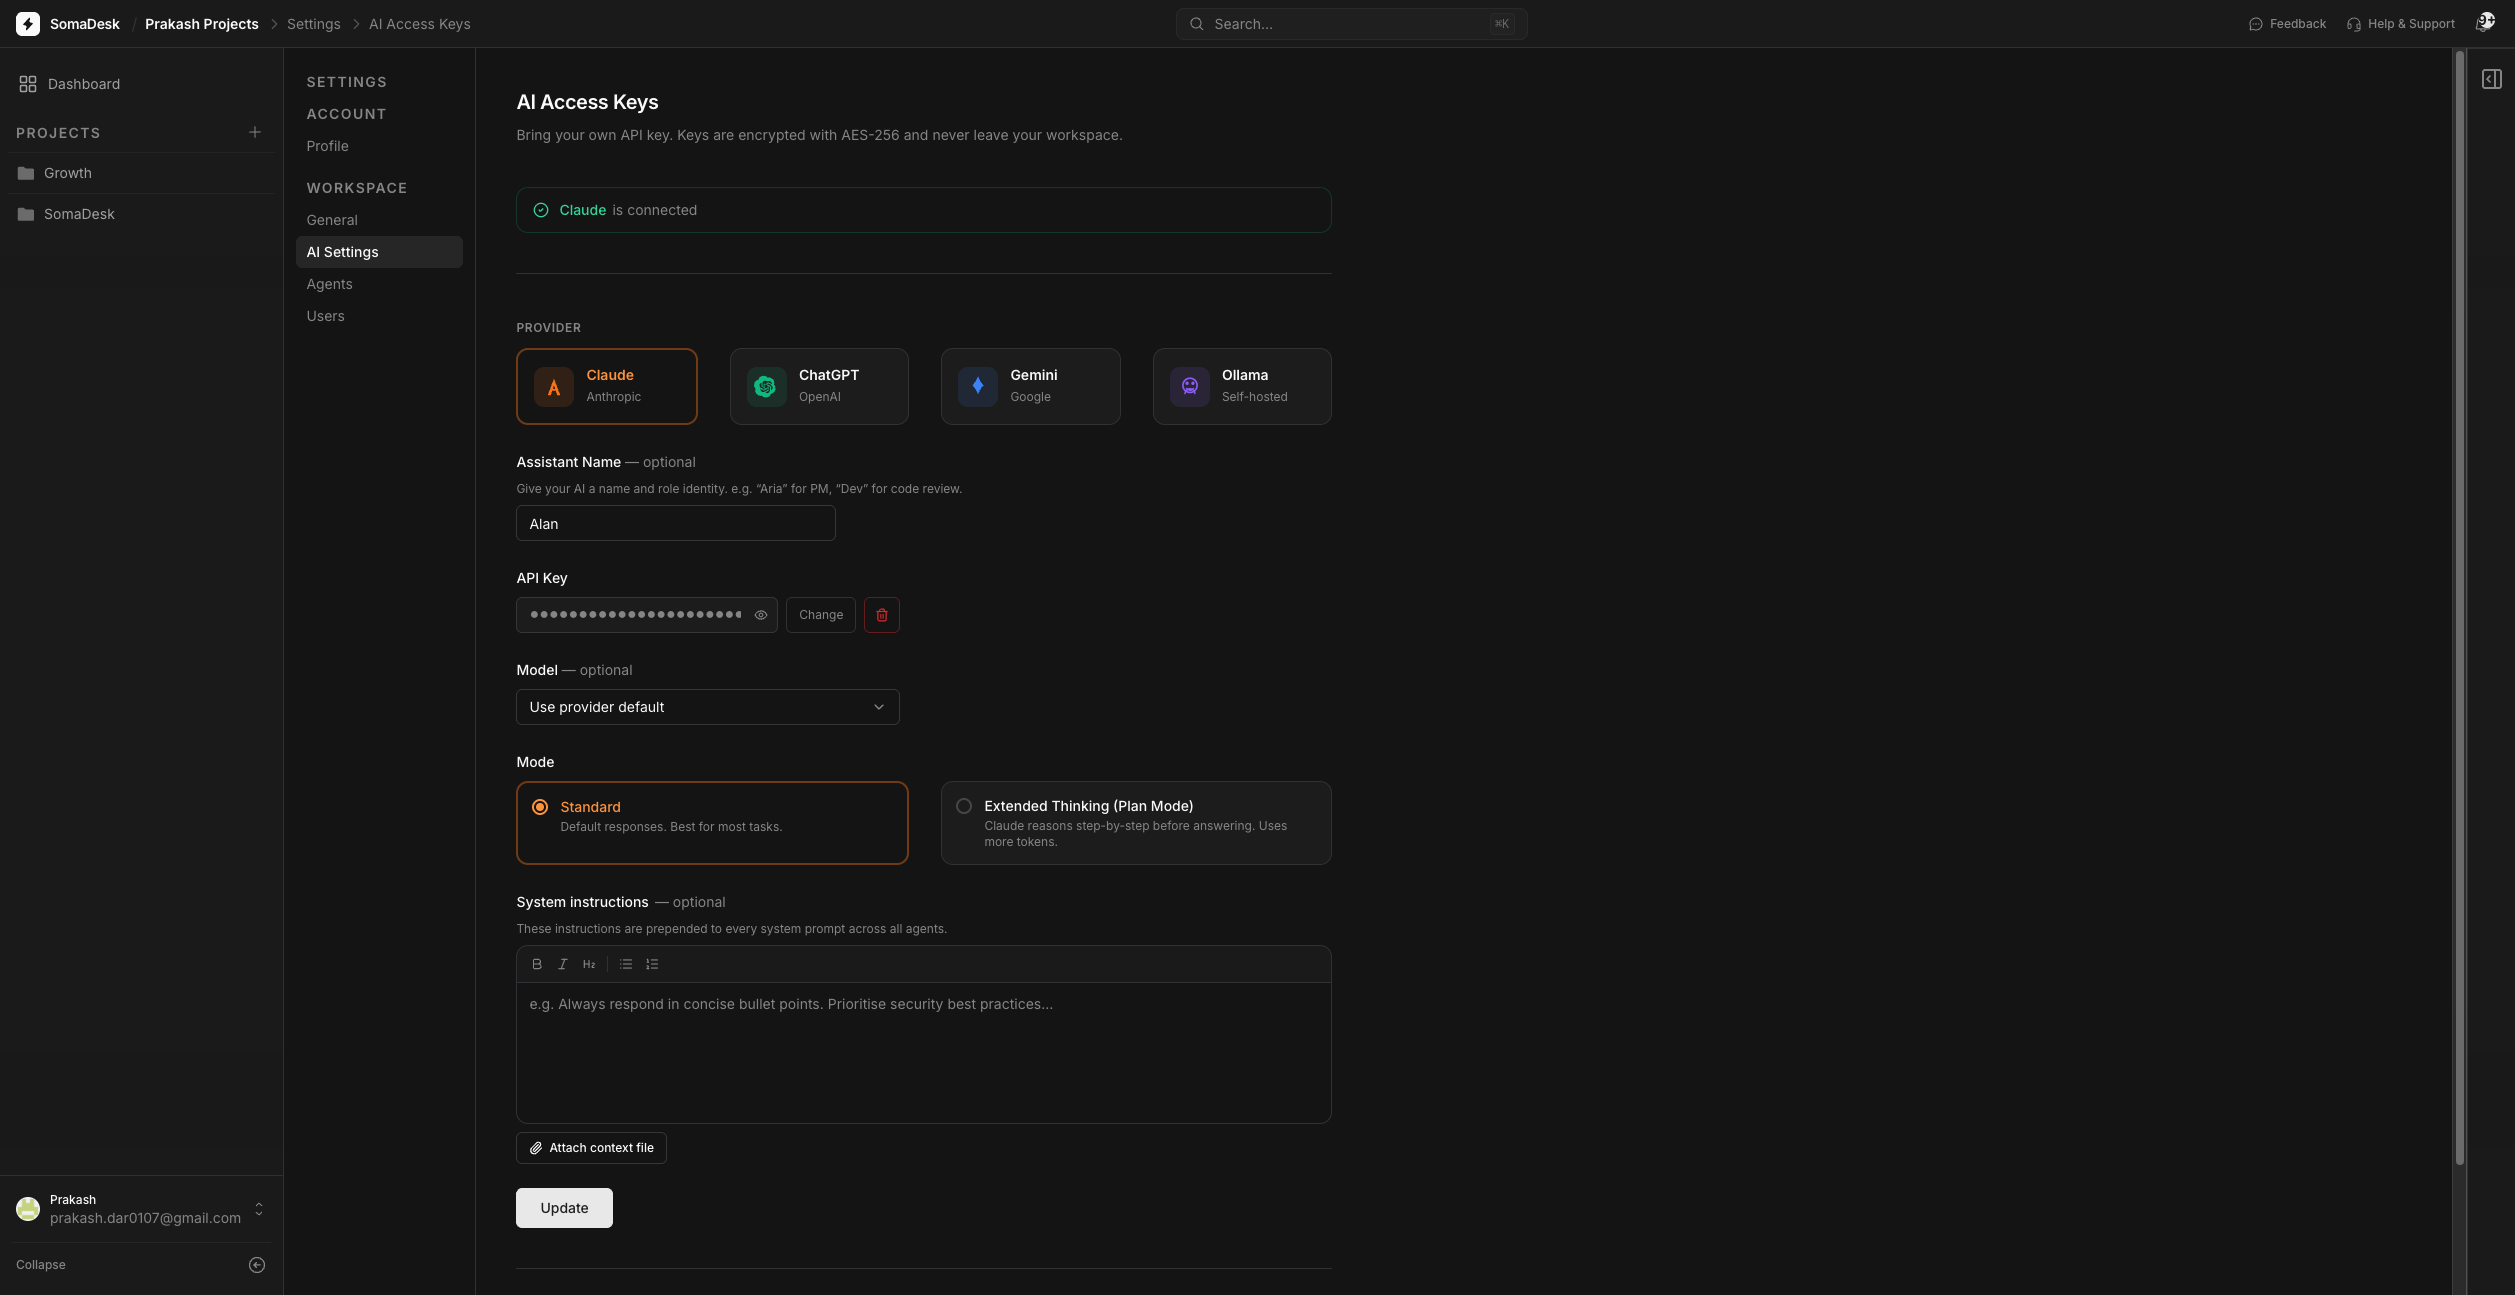Open Feedback from the top bar
The image size is (2515, 1295).
[x=2287, y=24]
